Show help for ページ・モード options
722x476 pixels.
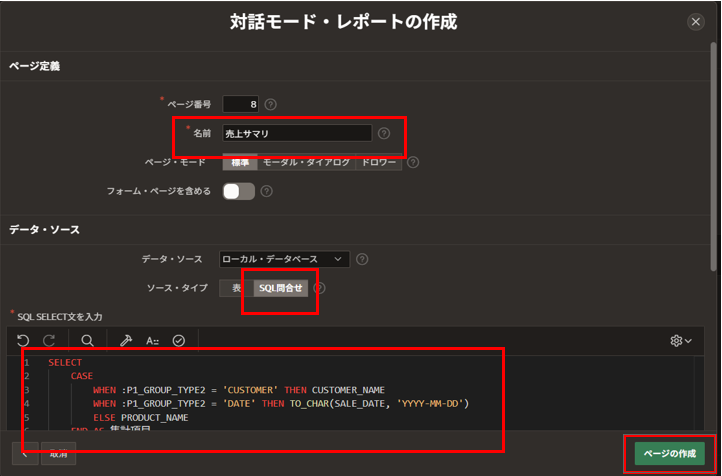click(412, 162)
